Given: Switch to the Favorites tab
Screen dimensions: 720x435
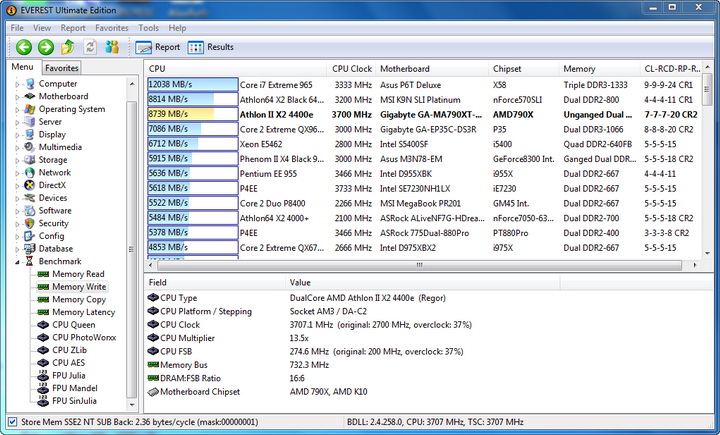Looking at the screenshot, I should click(62, 68).
